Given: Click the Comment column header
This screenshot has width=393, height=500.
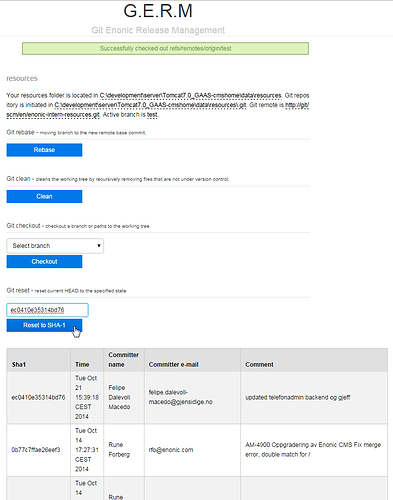Looking at the screenshot, I should (x=259, y=364).
